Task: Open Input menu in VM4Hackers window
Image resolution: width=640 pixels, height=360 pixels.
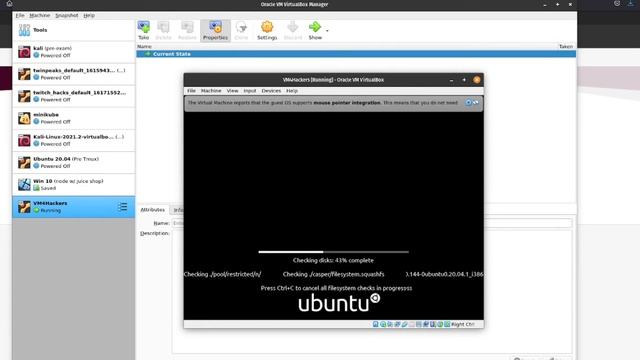Action: 250,91
